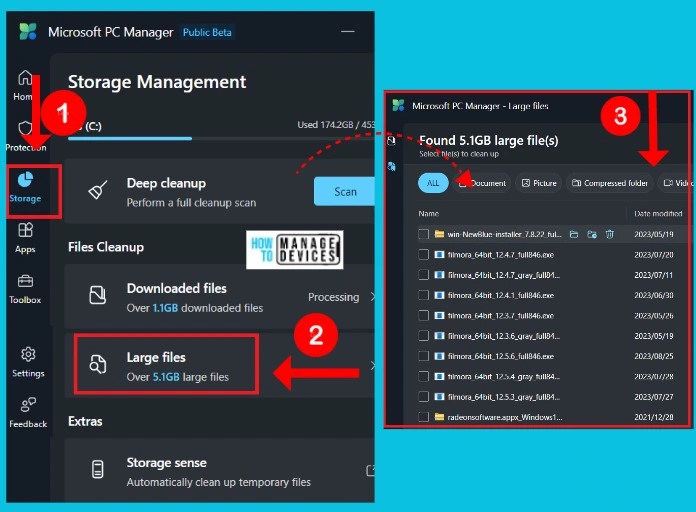This screenshot has height=512, width=696.
Task: Click filmora_64bit_12.4.7_full846.exe file icon
Action: pyautogui.click(x=439, y=254)
